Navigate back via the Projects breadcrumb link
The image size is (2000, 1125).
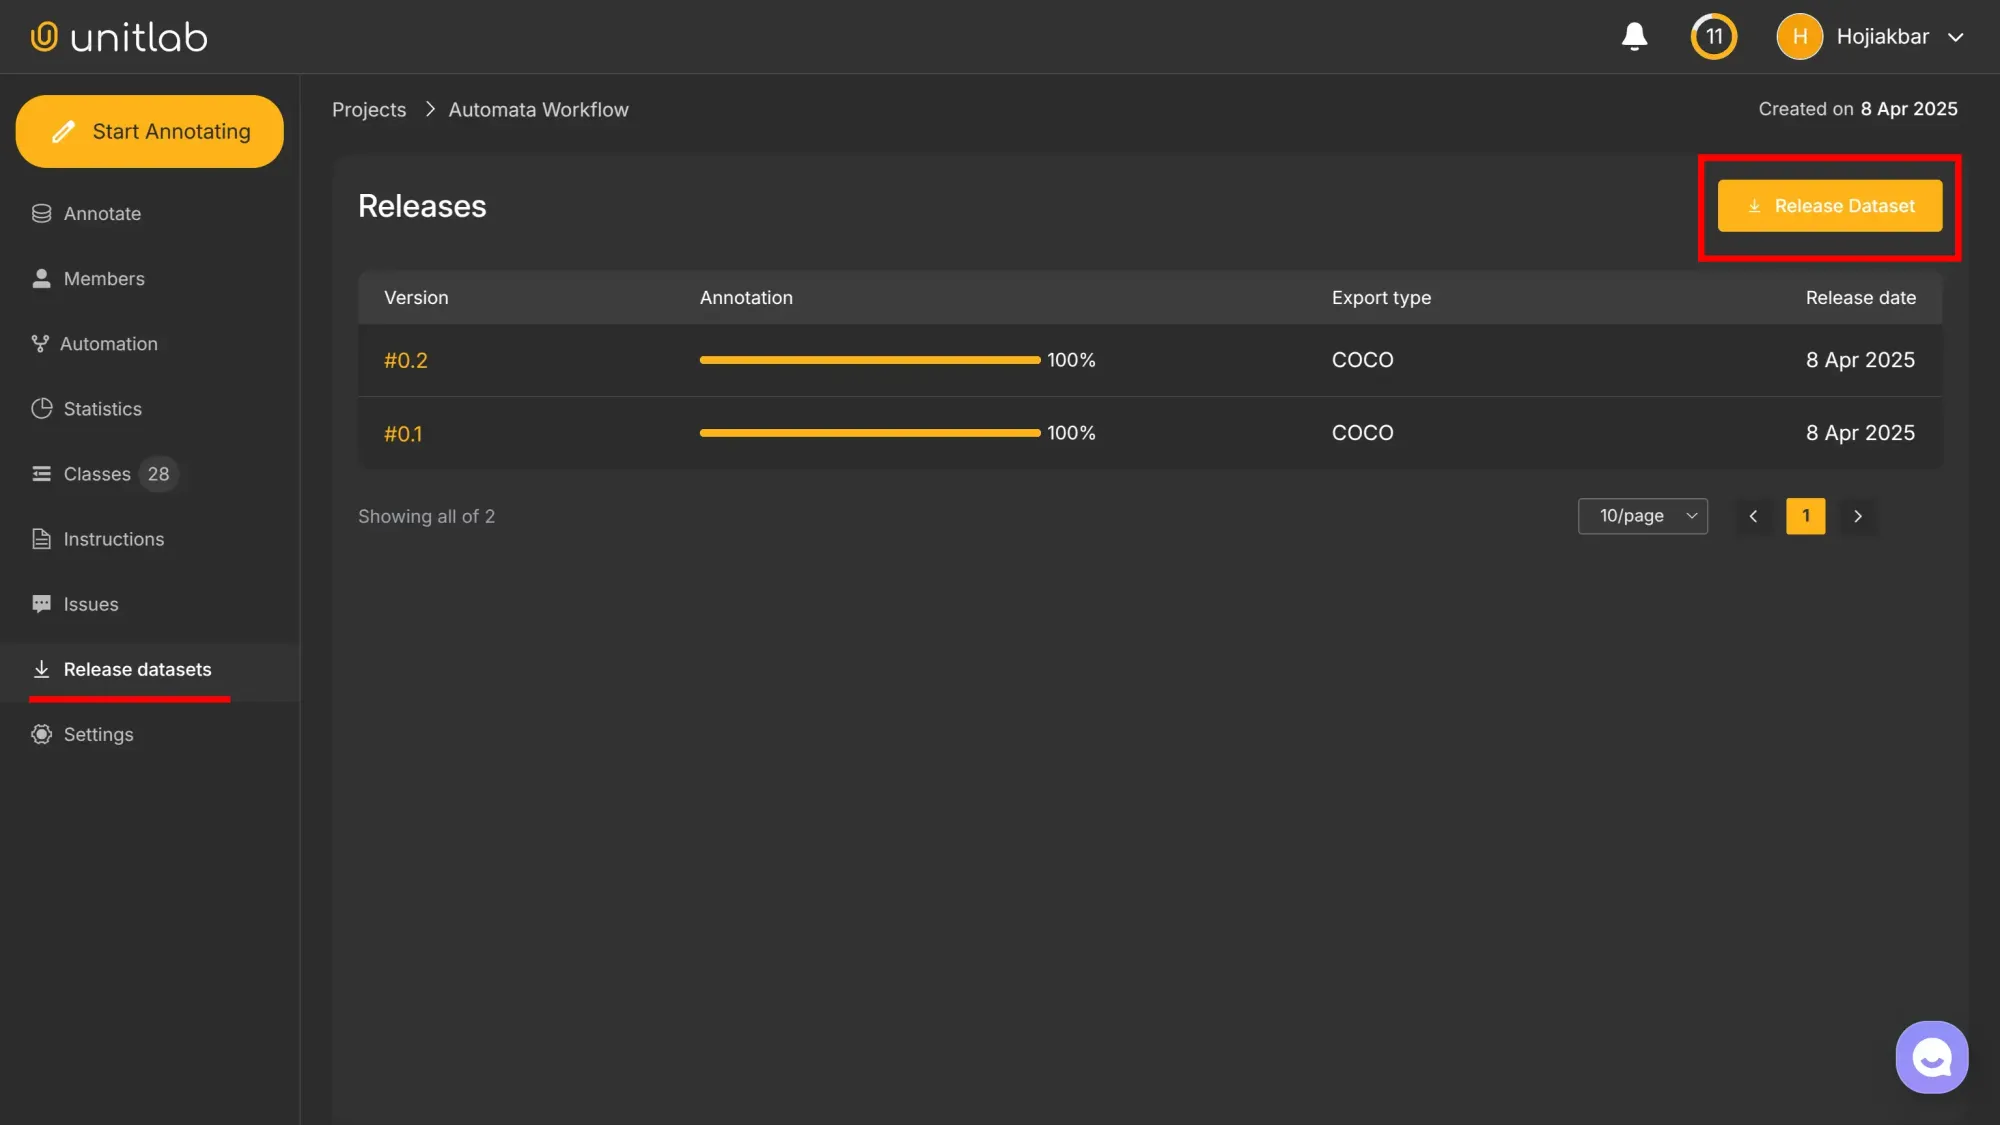pos(368,109)
